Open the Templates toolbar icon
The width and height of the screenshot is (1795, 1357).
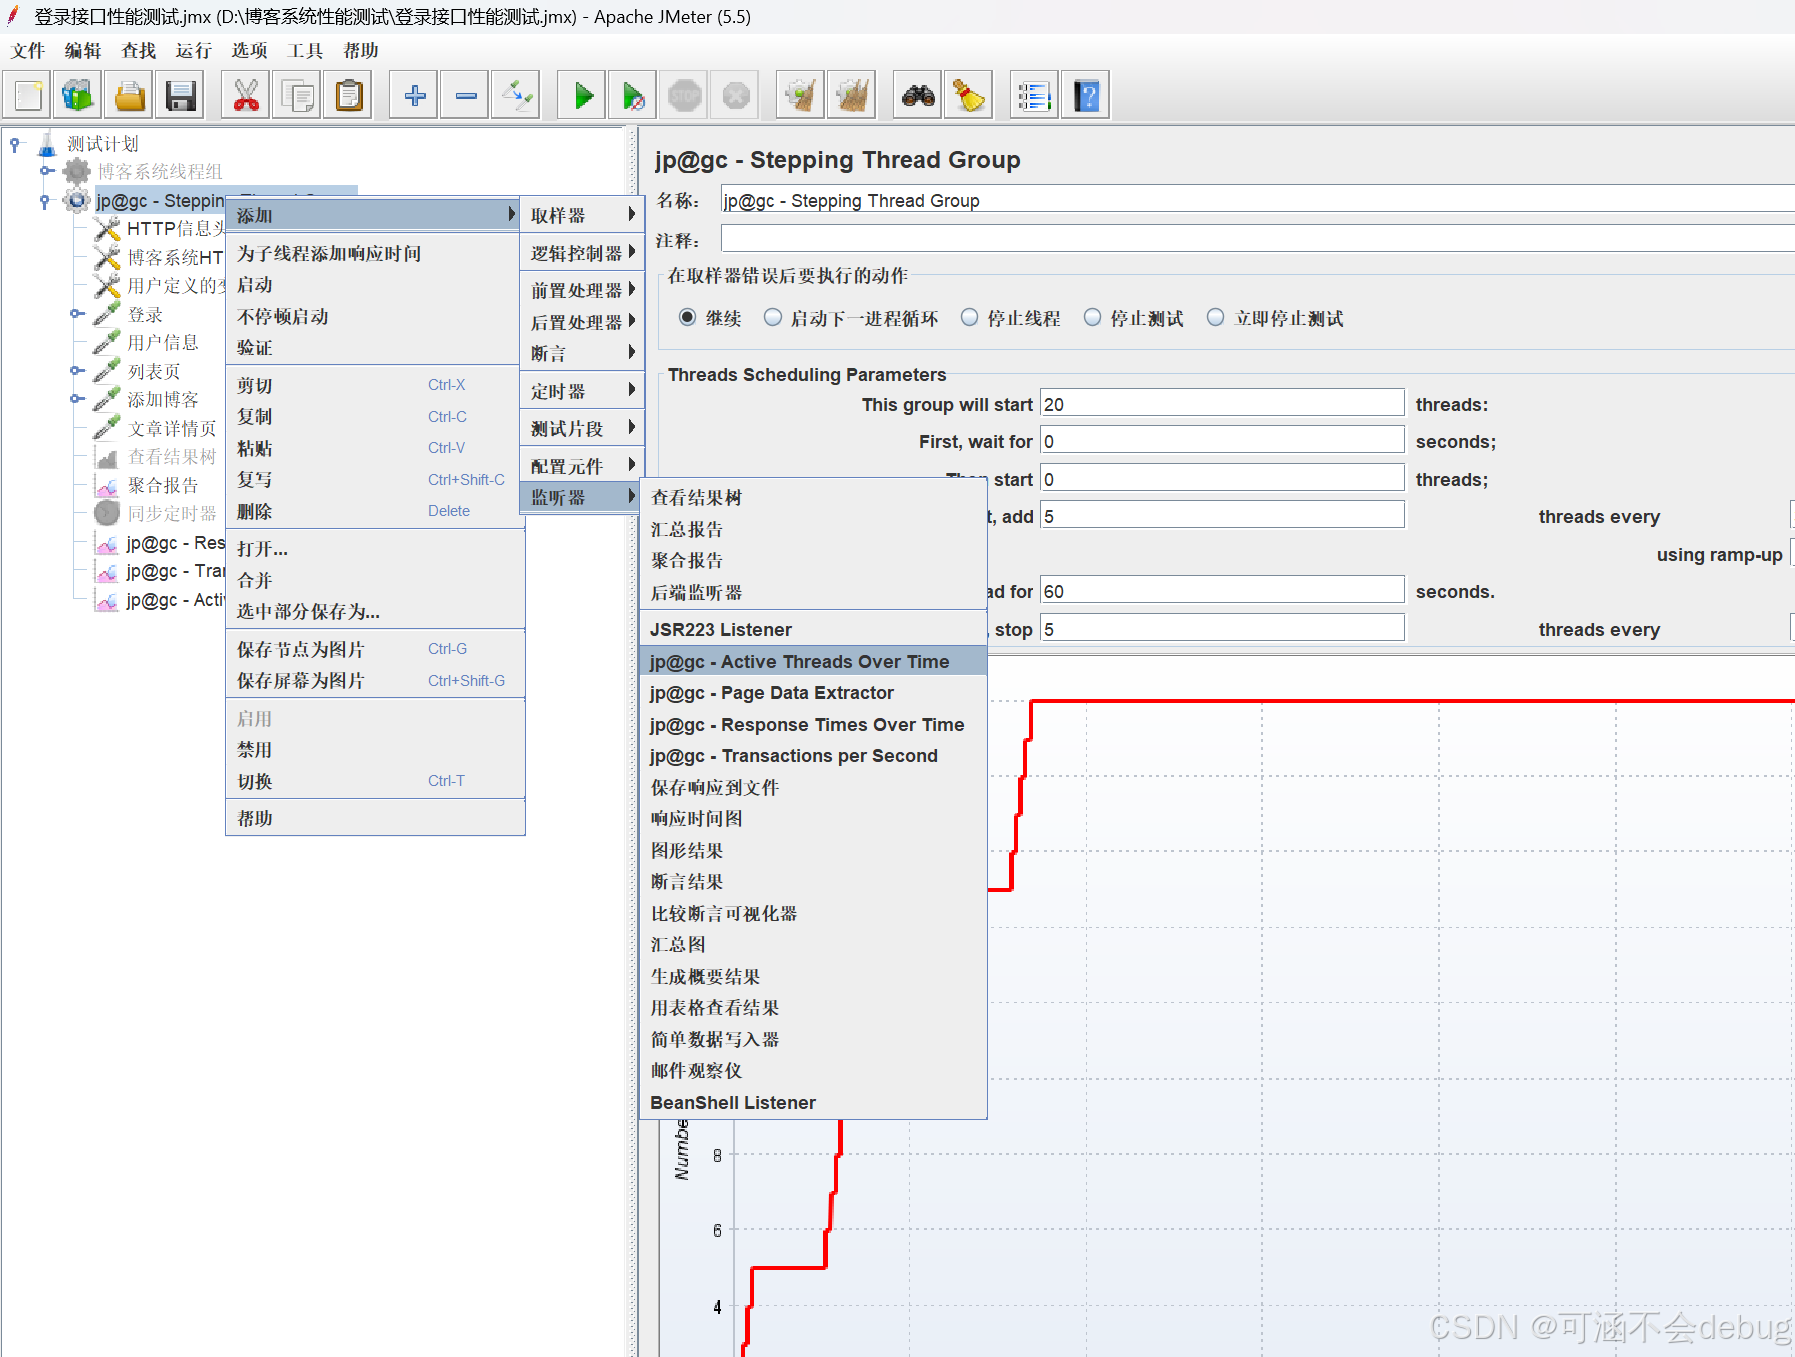pos(78,96)
